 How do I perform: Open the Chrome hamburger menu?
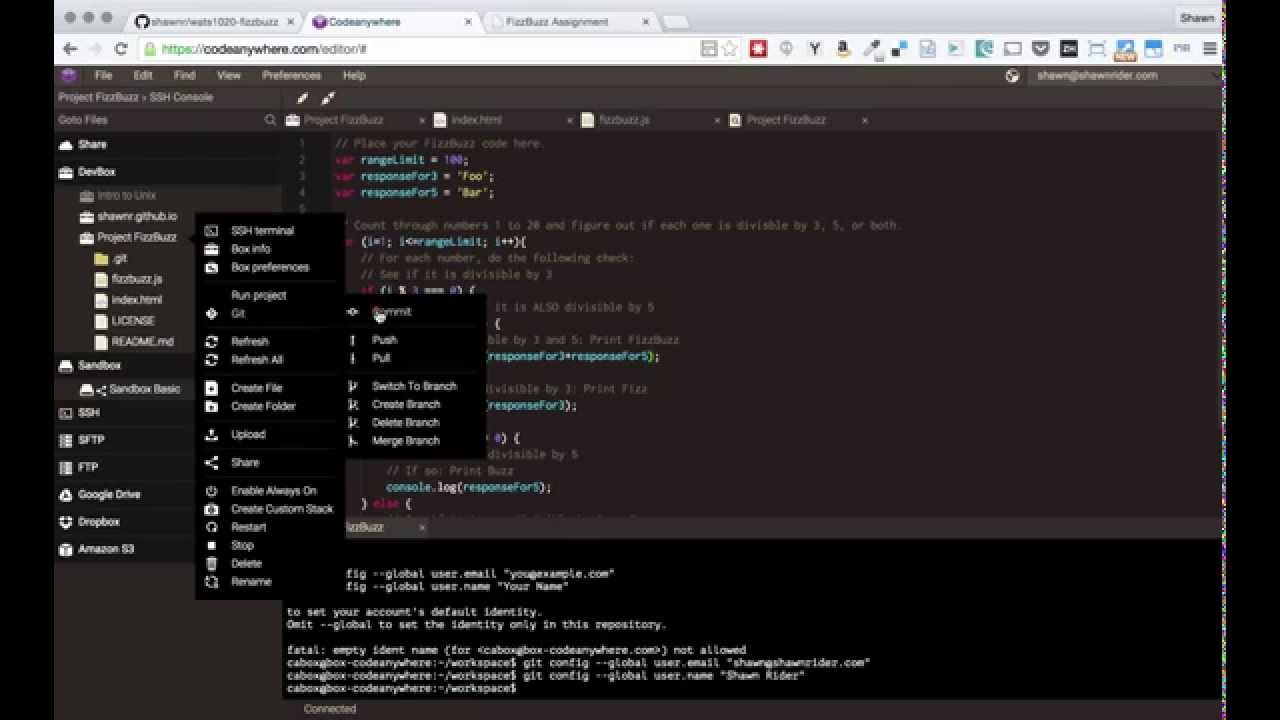pos(1210,48)
